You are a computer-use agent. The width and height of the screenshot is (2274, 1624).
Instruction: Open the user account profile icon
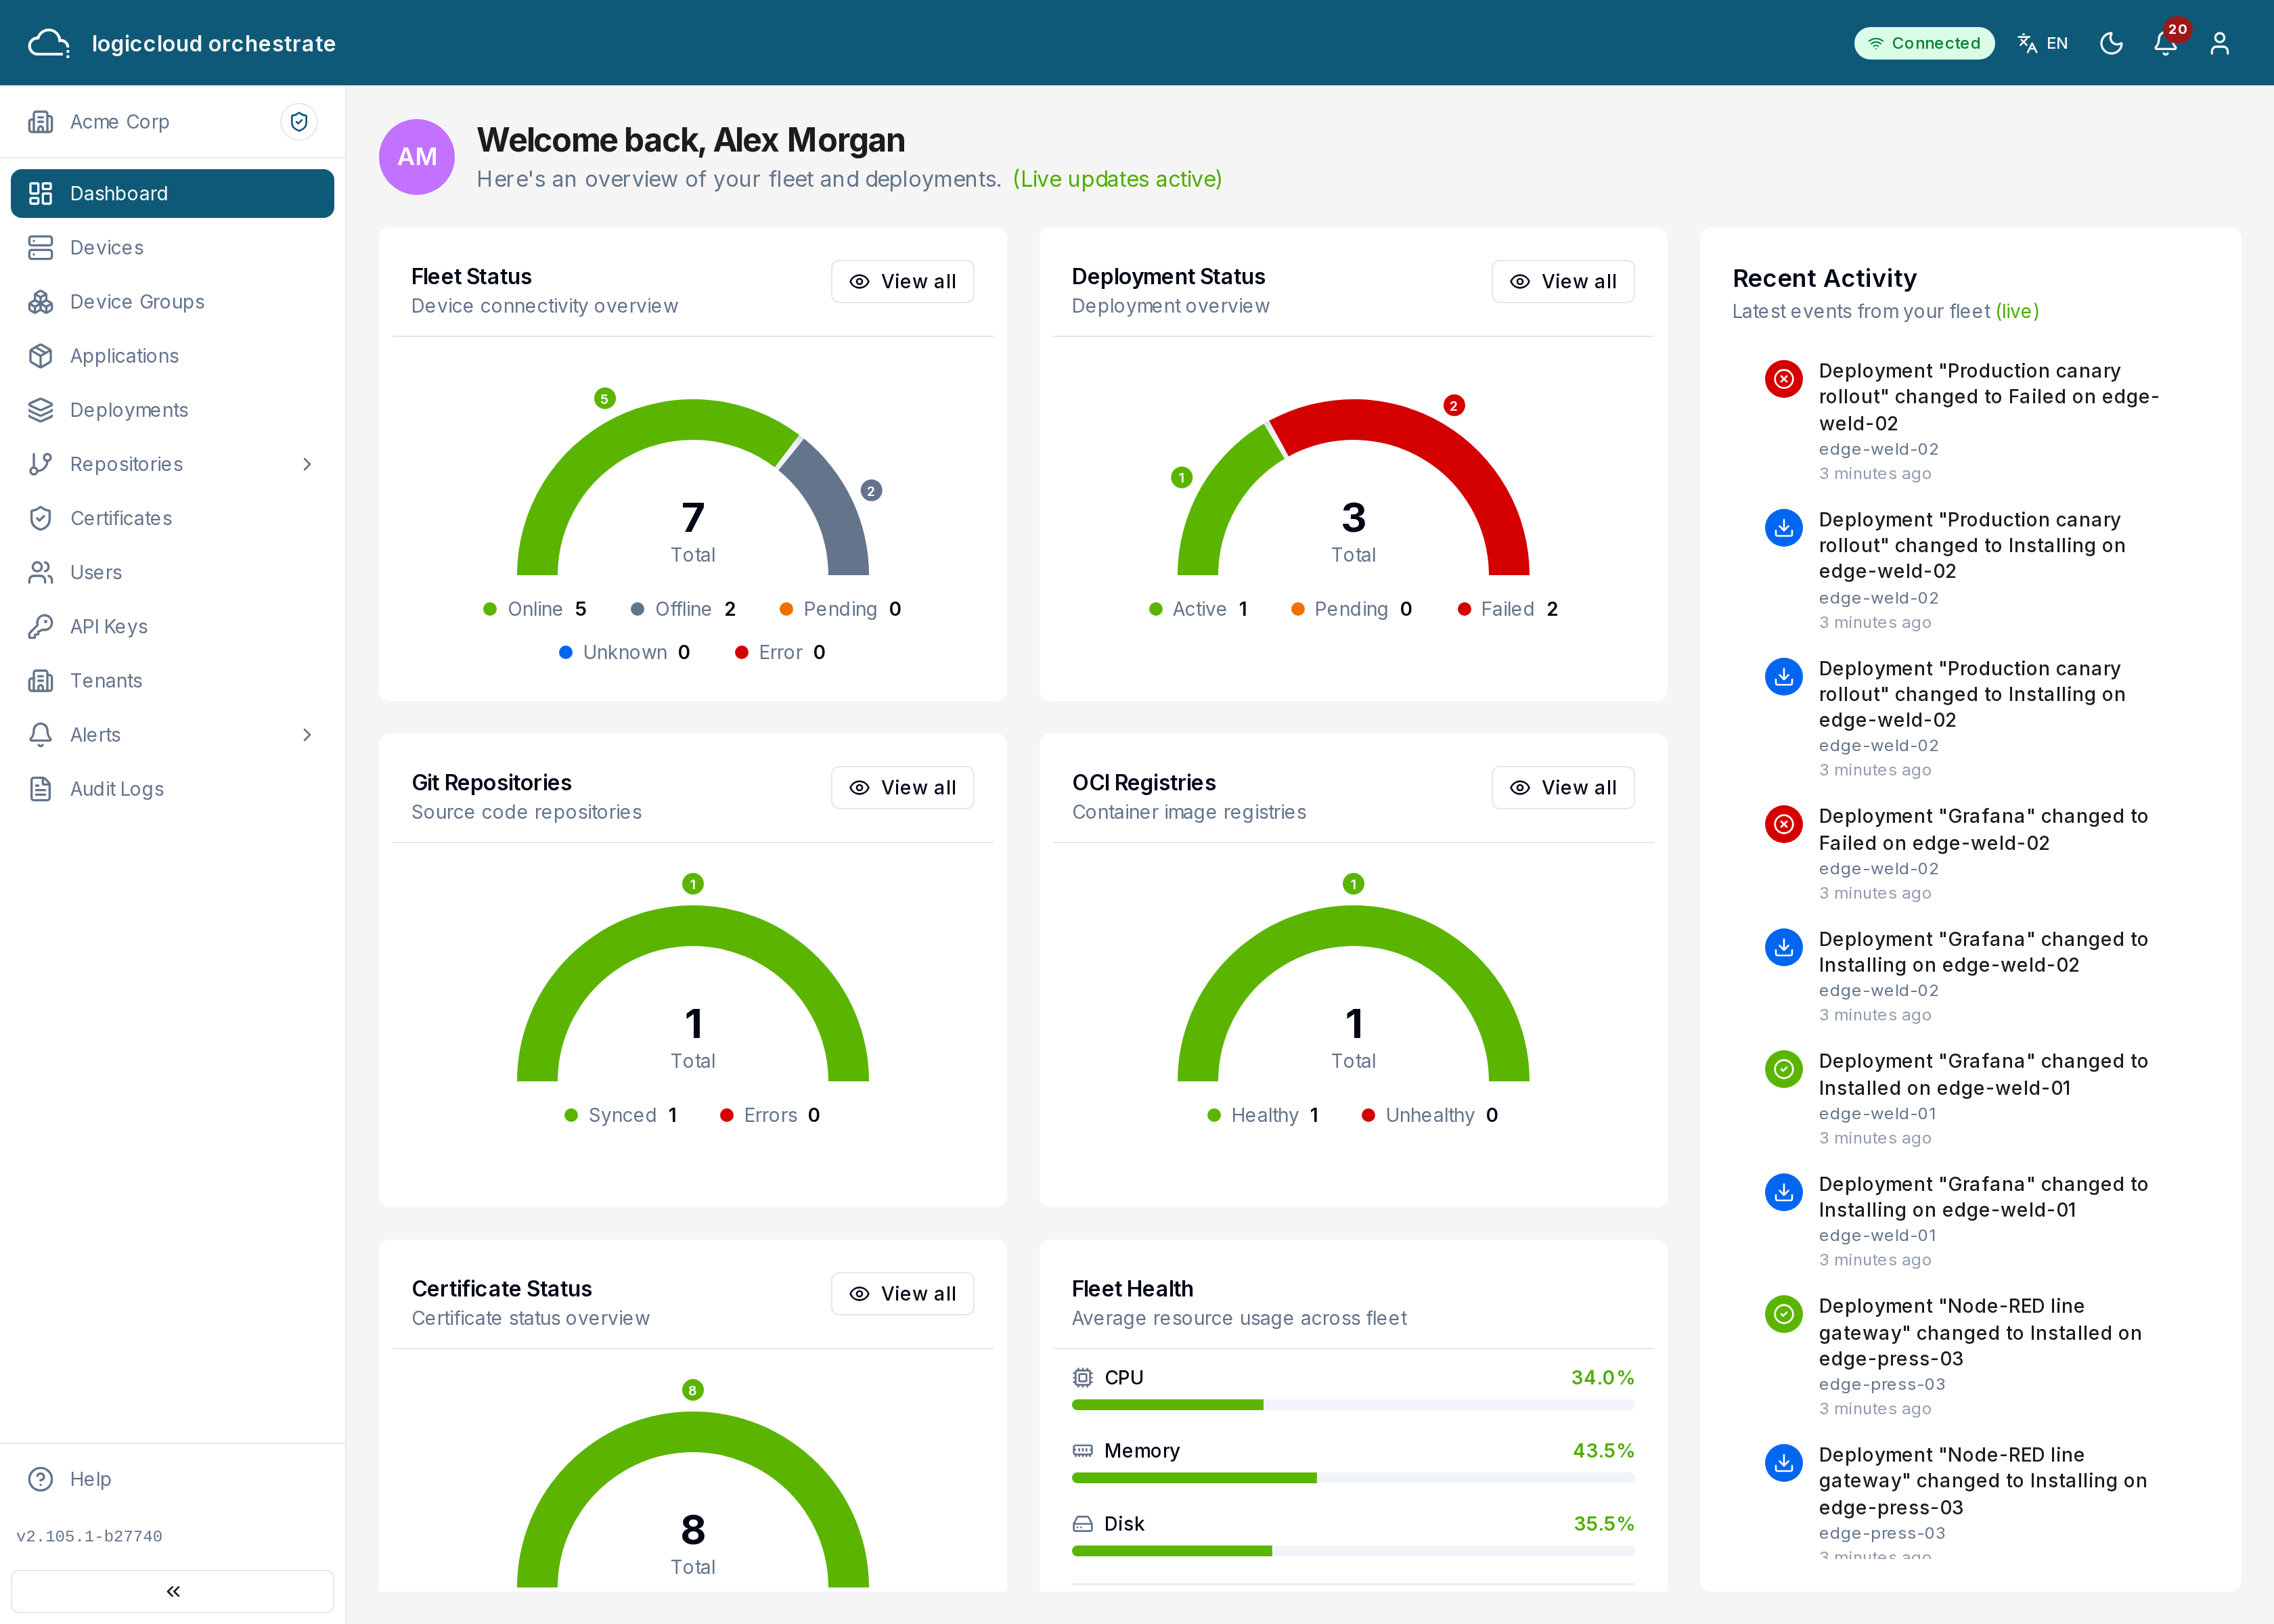[x=2219, y=43]
